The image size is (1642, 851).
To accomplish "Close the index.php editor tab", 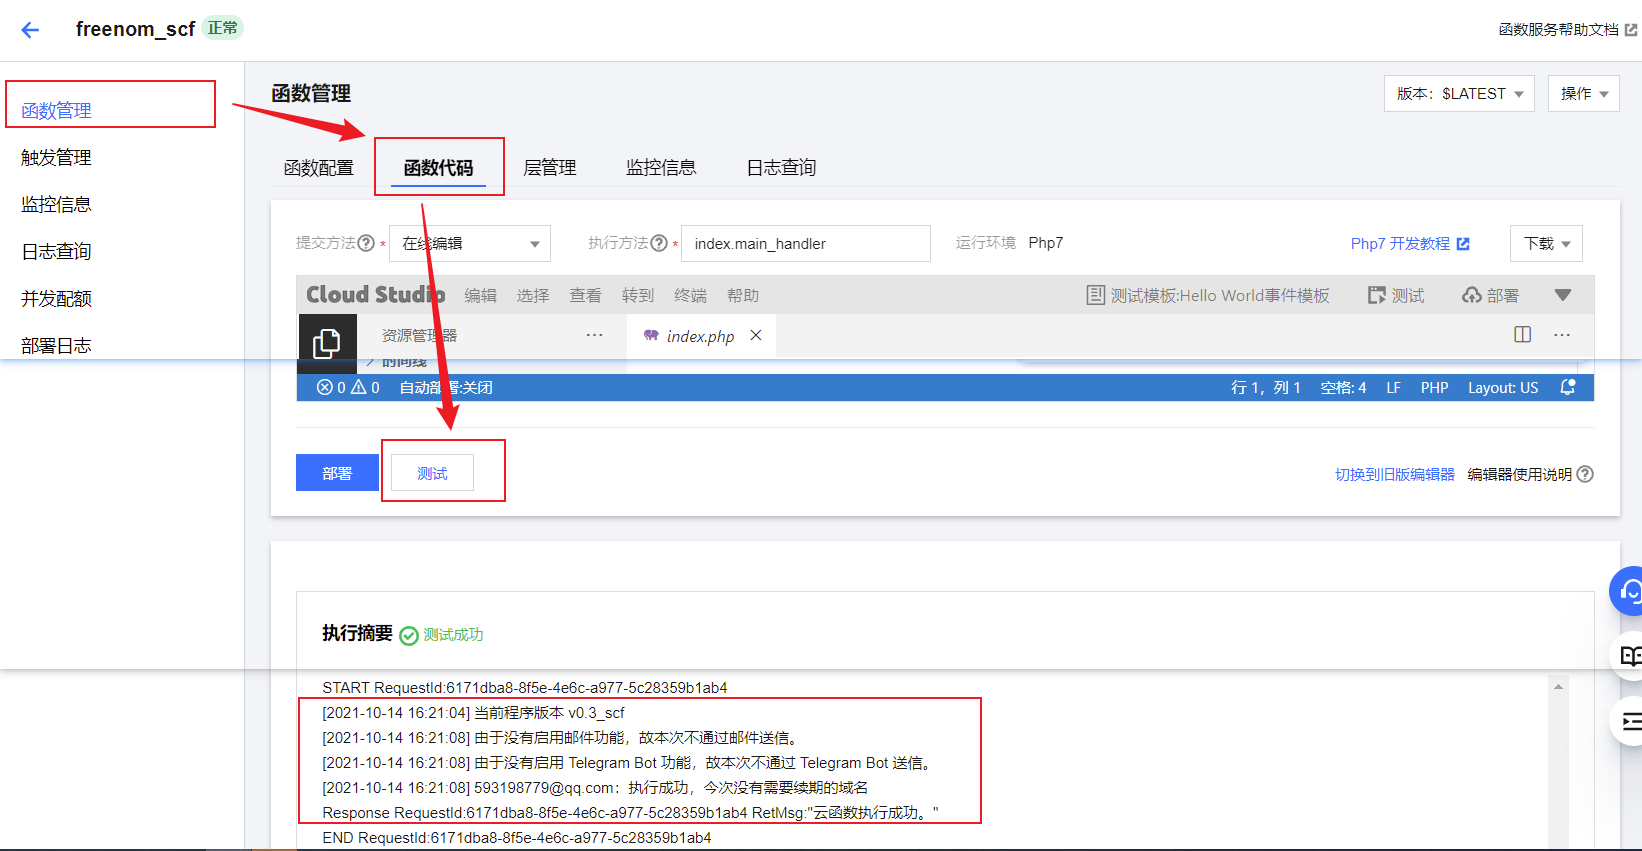I will 756,335.
